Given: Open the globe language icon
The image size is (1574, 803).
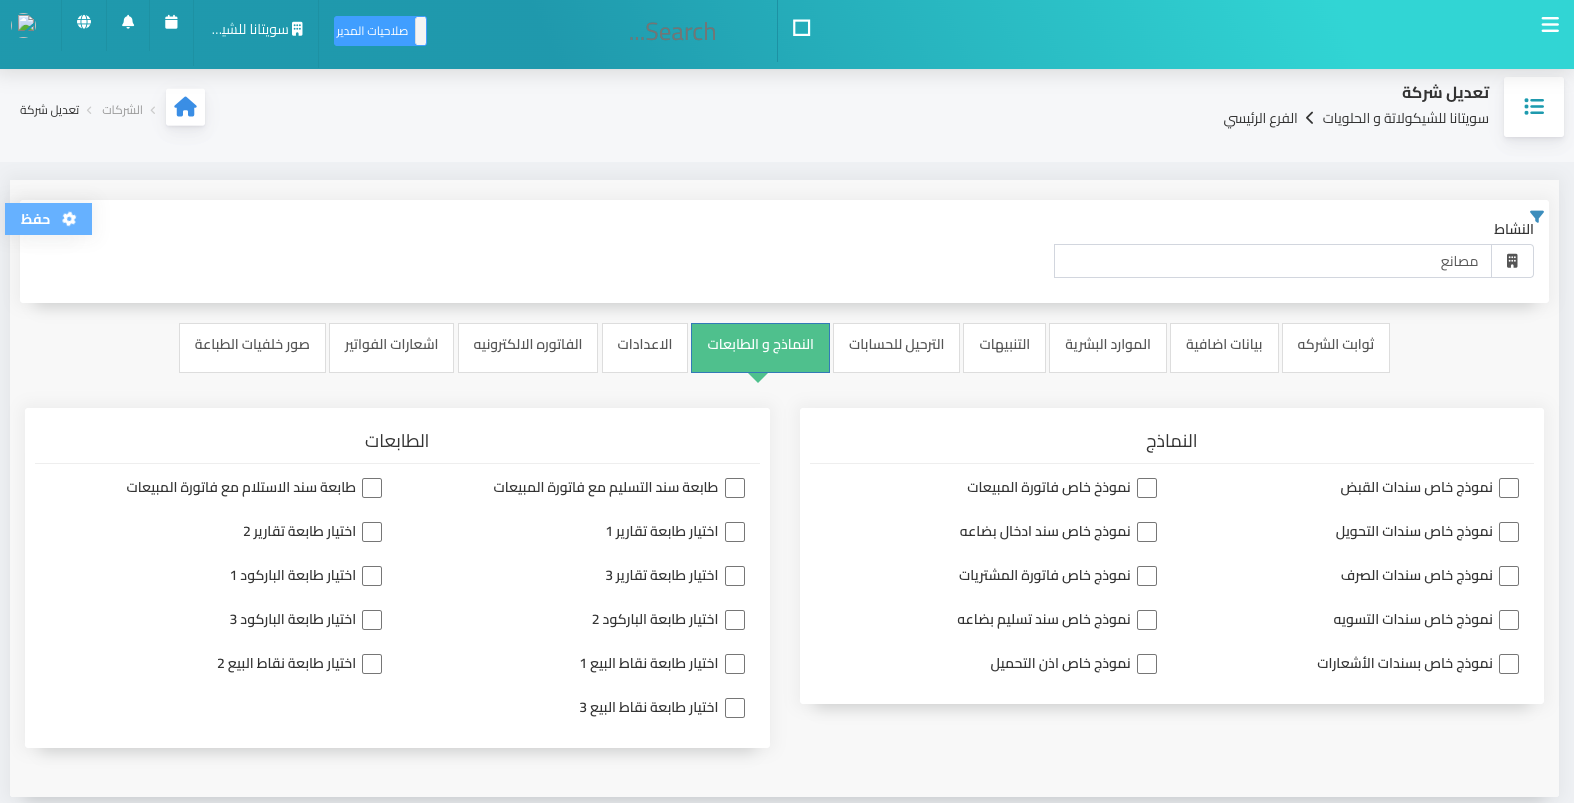Looking at the screenshot, I should 84,22.
